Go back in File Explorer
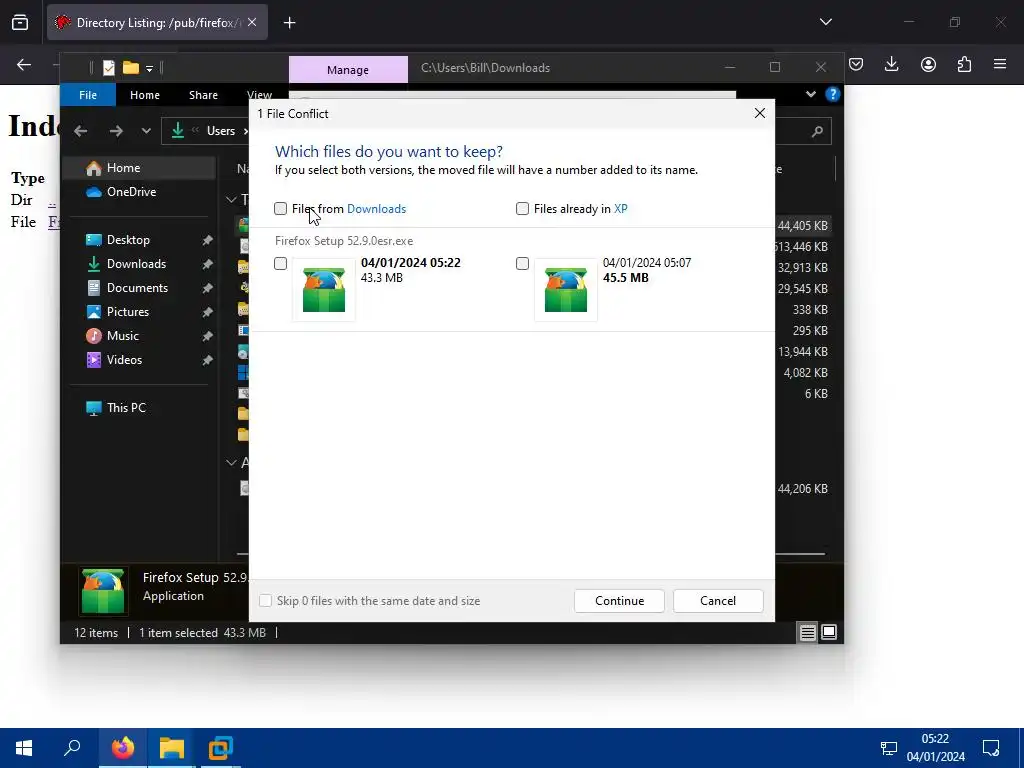The width and height of the screenshot is (1024, 768). 80,131
